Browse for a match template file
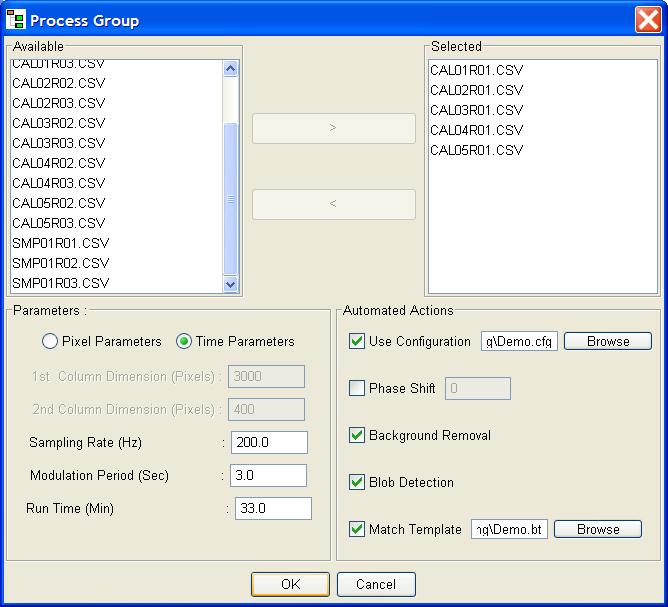This screenshot has width=668, height=607. click(x=597, y=530)
